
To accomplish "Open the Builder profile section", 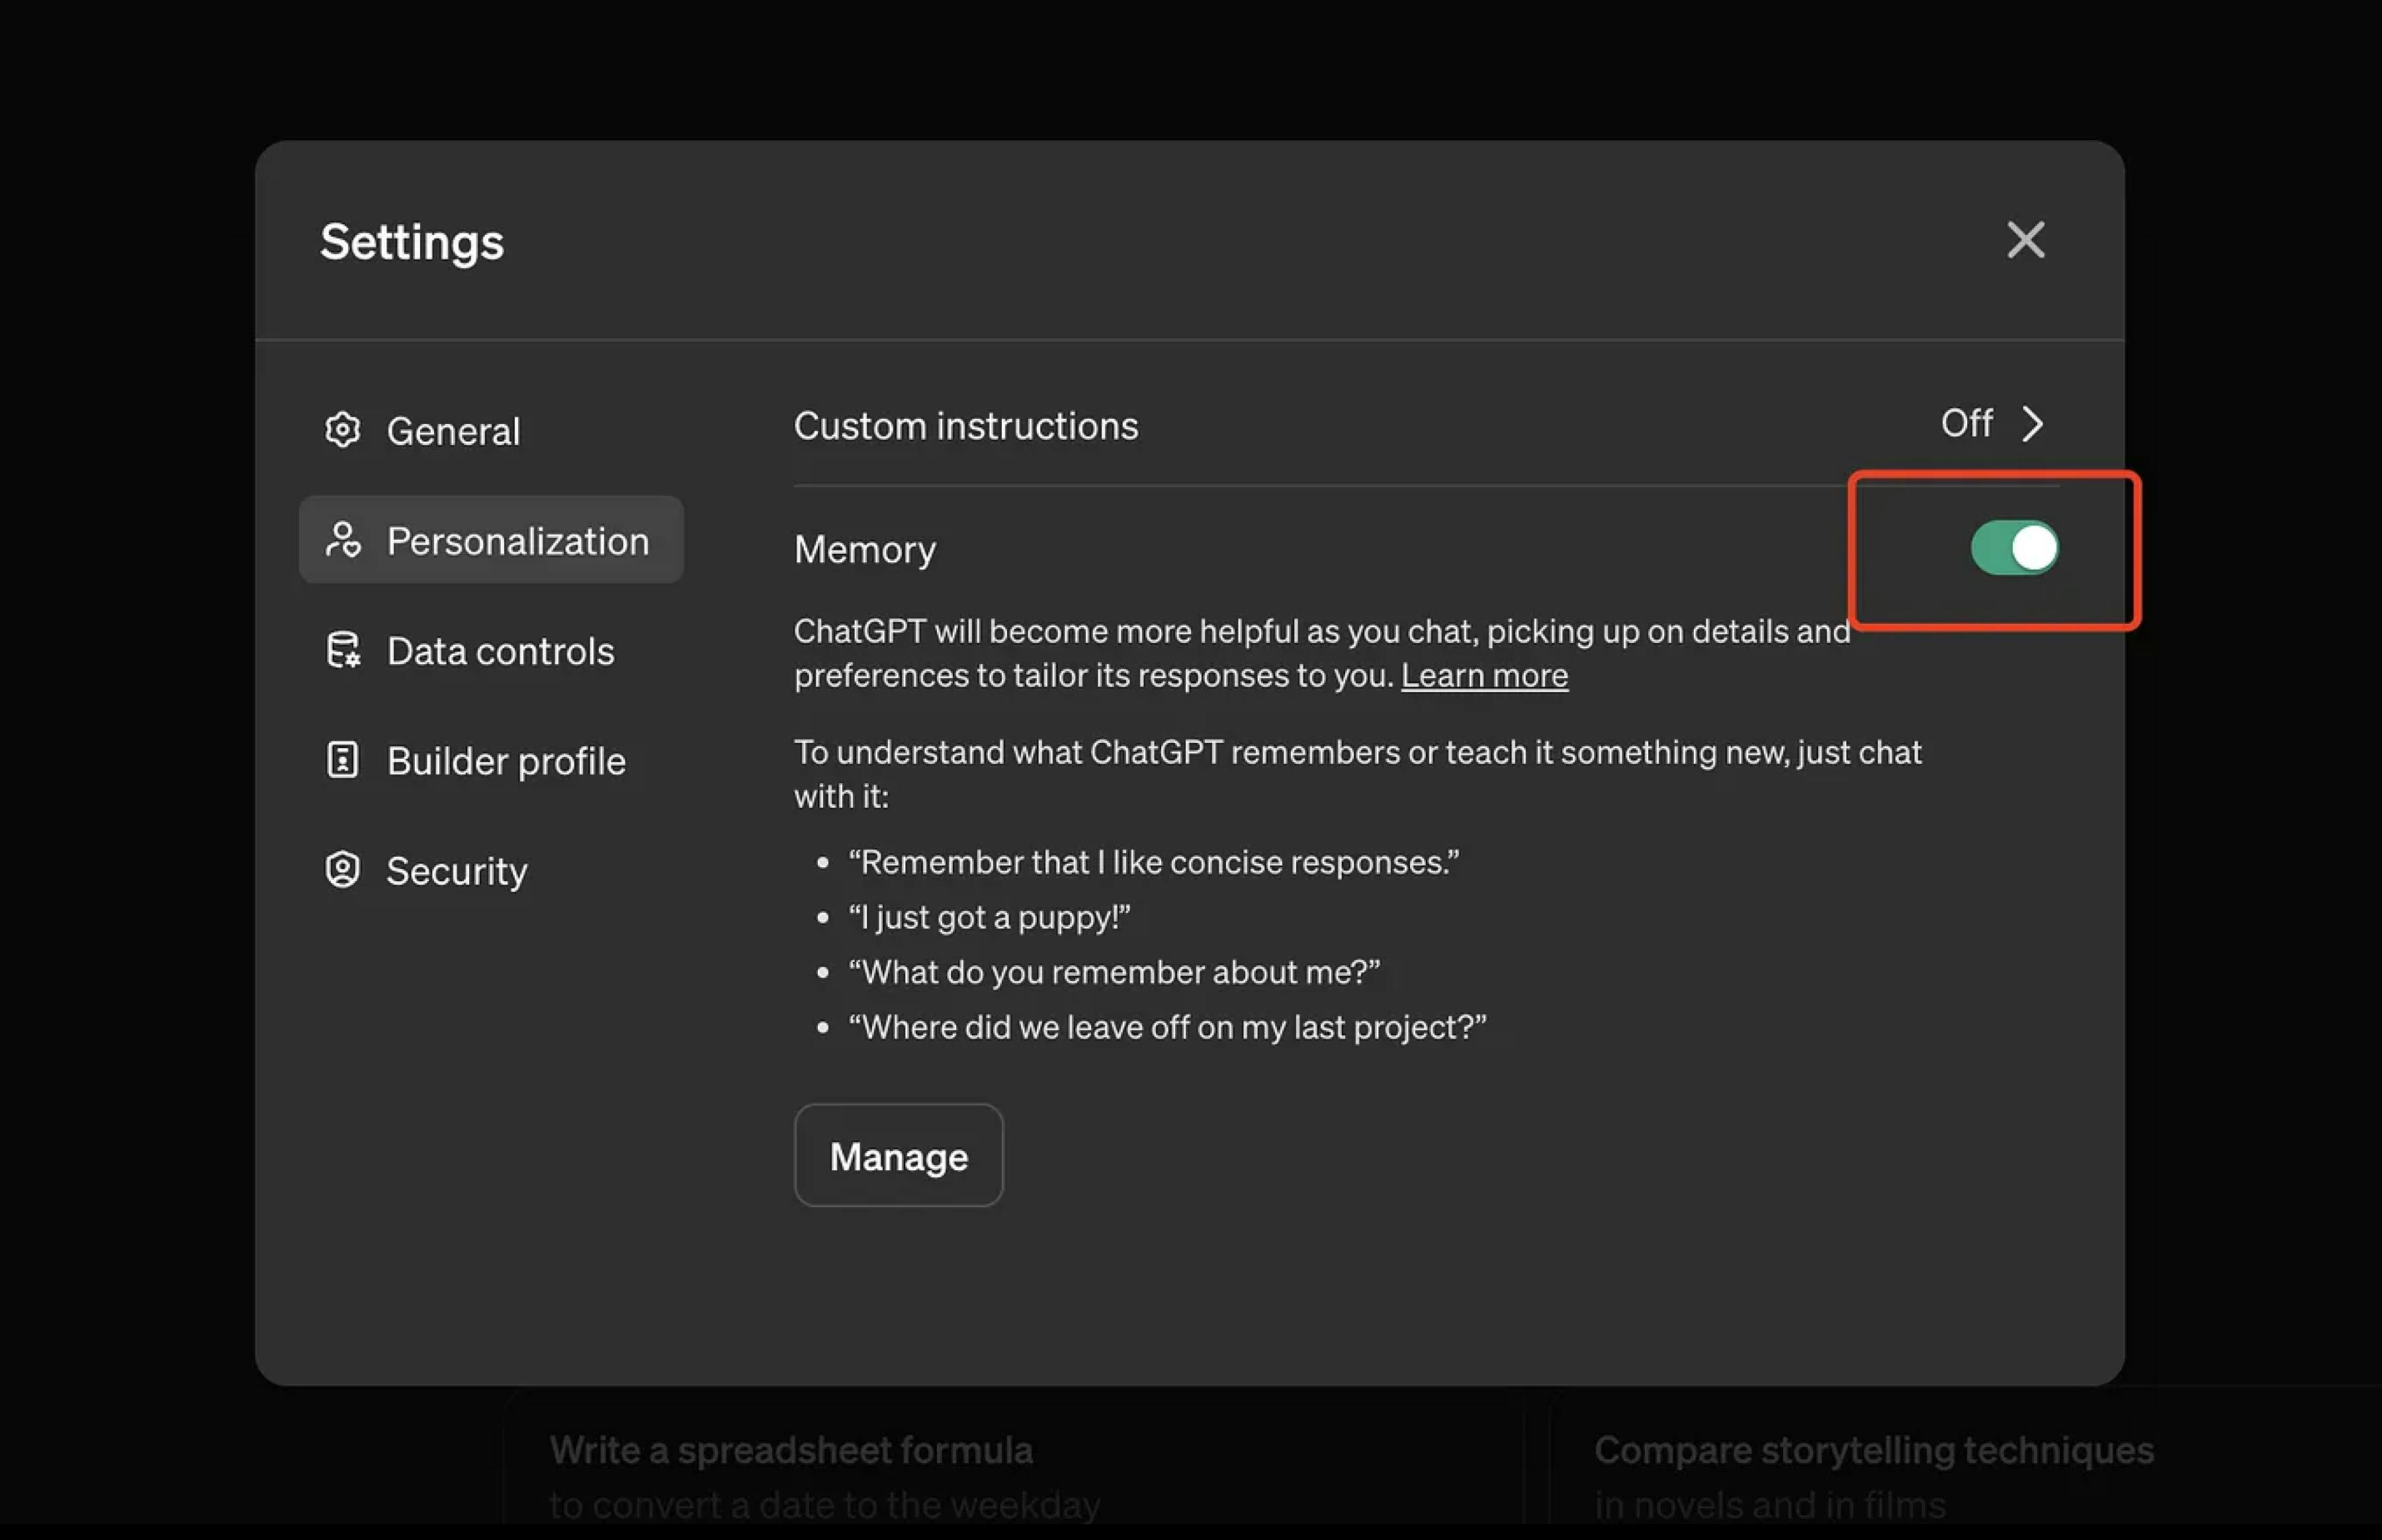I will click(x=506, y=760).
